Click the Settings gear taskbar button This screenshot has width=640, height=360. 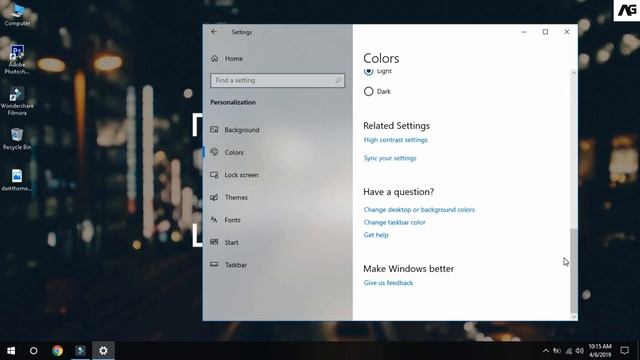pyautogui.click(x=103, y=351)
